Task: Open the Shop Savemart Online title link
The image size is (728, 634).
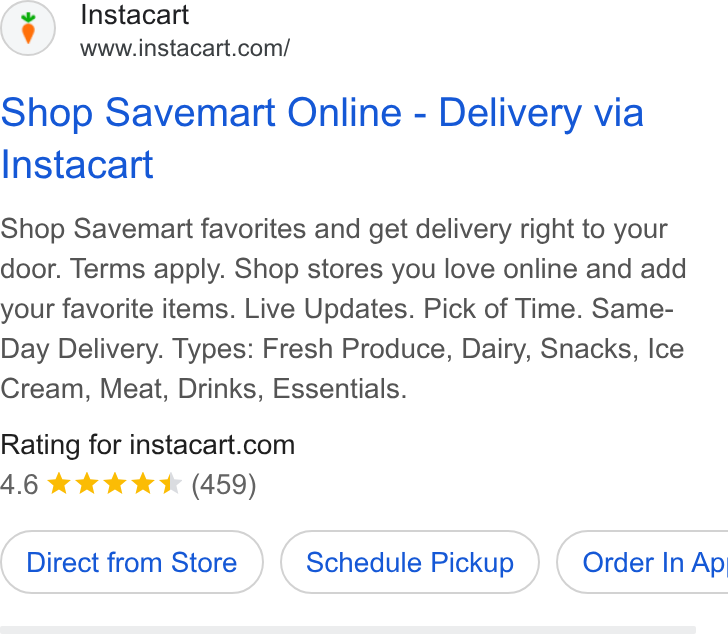Action: (x=322, y=138)
